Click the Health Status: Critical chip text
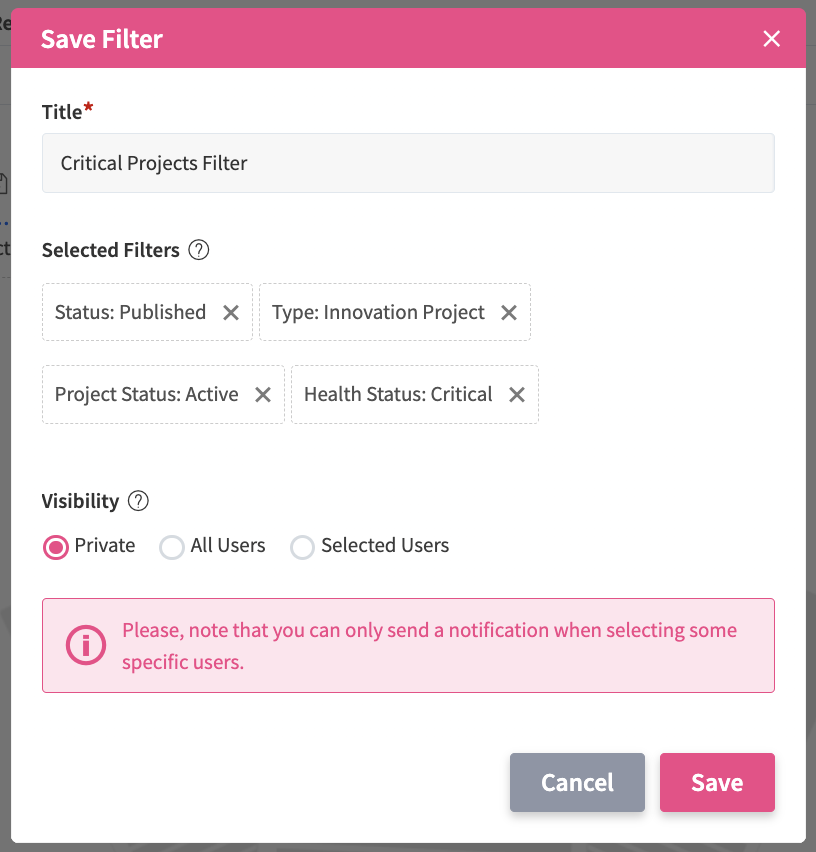816x852 pixels. tap(398, 394)
